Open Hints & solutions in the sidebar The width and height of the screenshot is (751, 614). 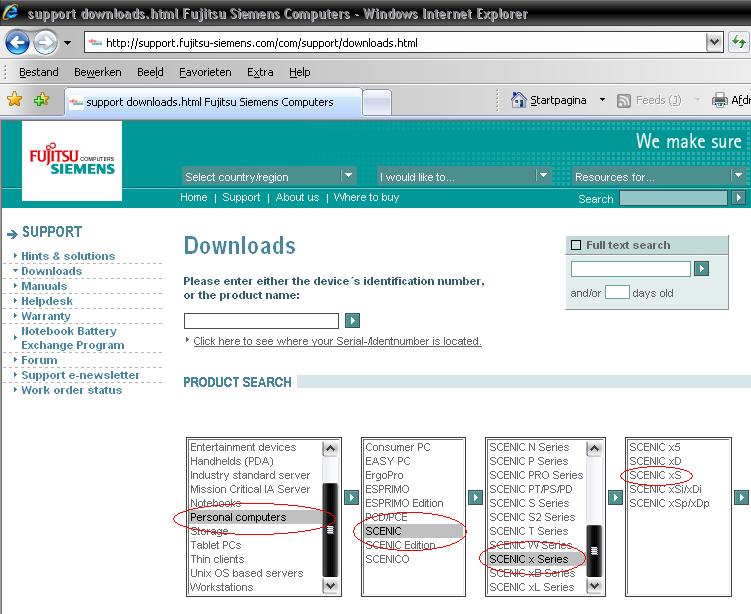(68, 256)
